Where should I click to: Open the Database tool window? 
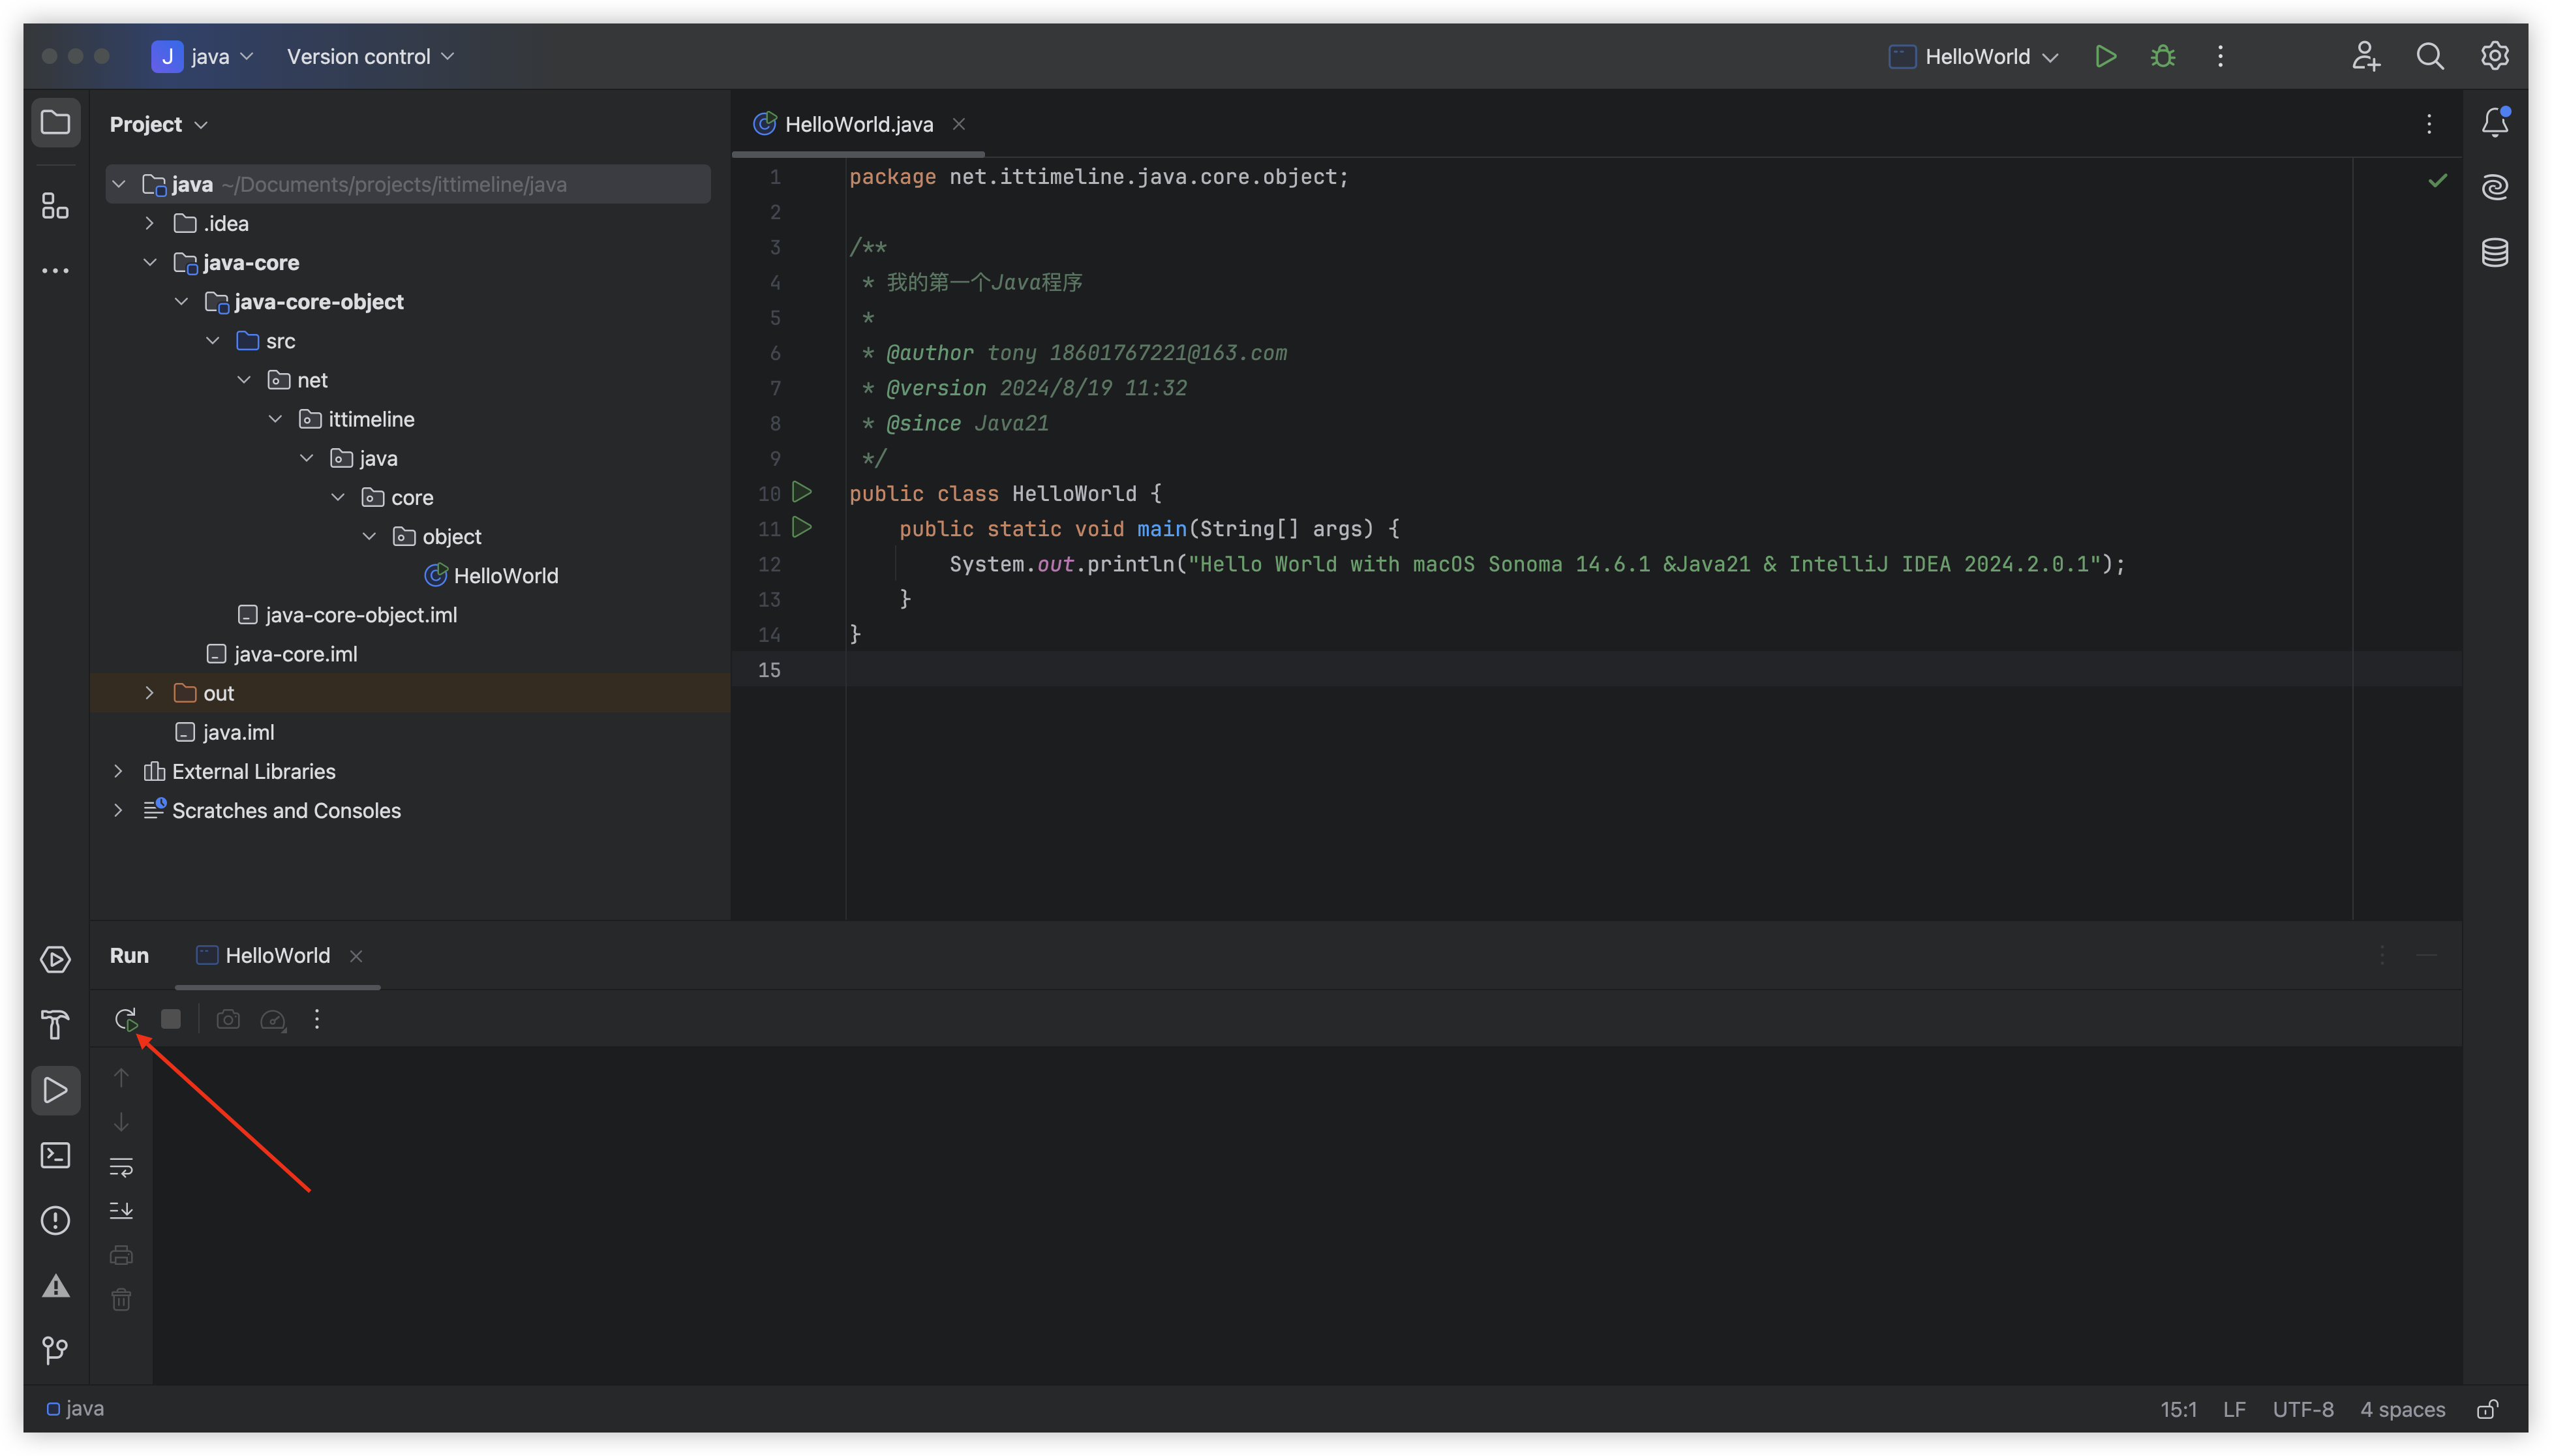(2494, 252)
